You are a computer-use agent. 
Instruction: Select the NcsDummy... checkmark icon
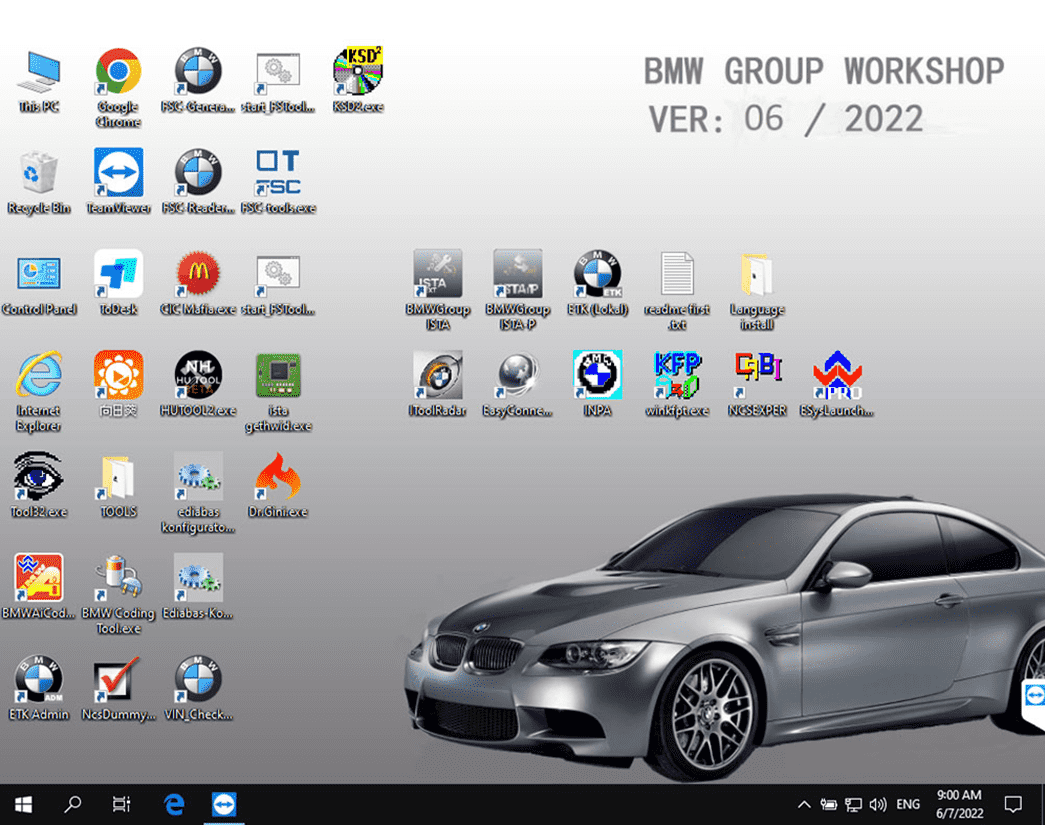coord(118,688)
